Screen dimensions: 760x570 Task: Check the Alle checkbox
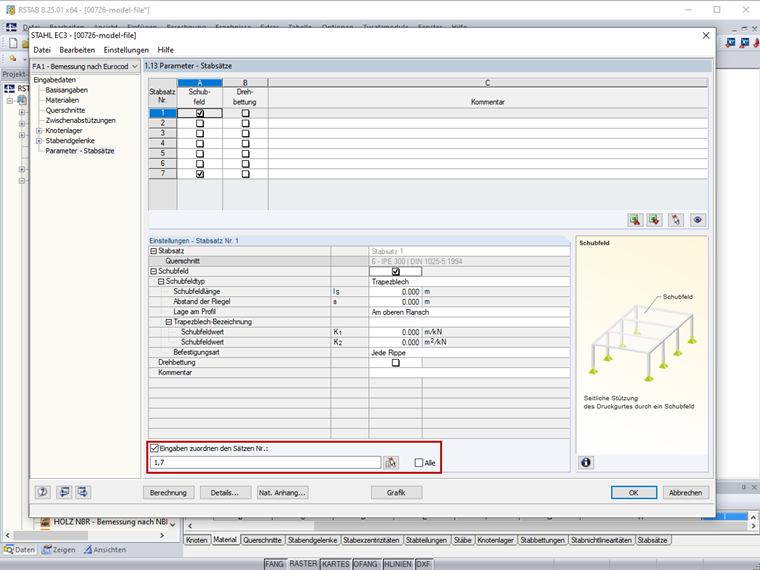419,463
